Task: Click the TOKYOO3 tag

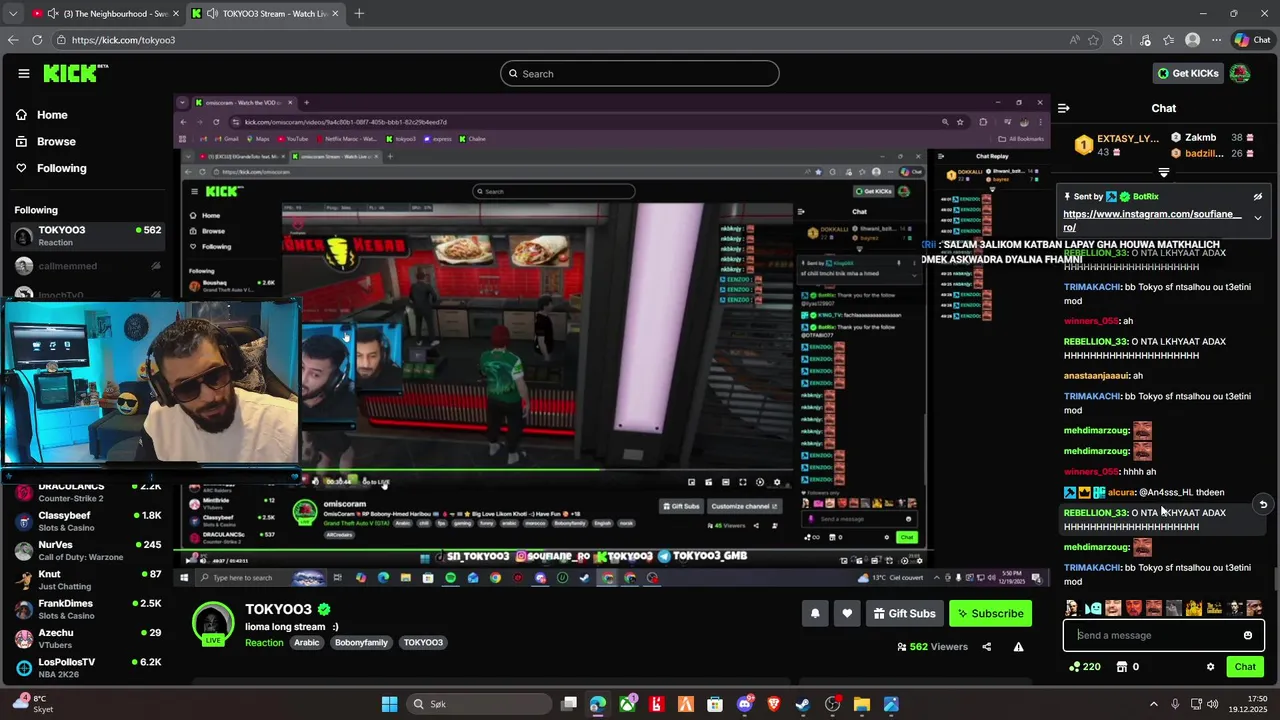Action: coord(423,643)
